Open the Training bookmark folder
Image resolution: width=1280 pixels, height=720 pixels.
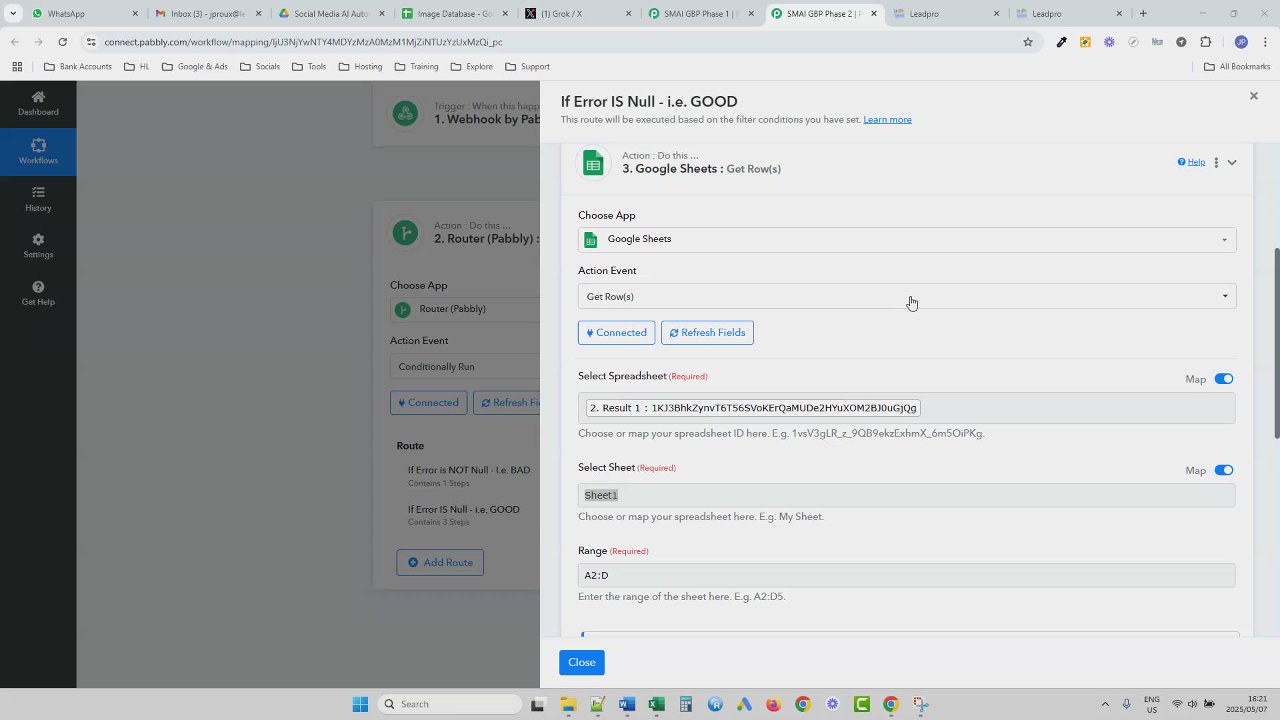point(416,67)
